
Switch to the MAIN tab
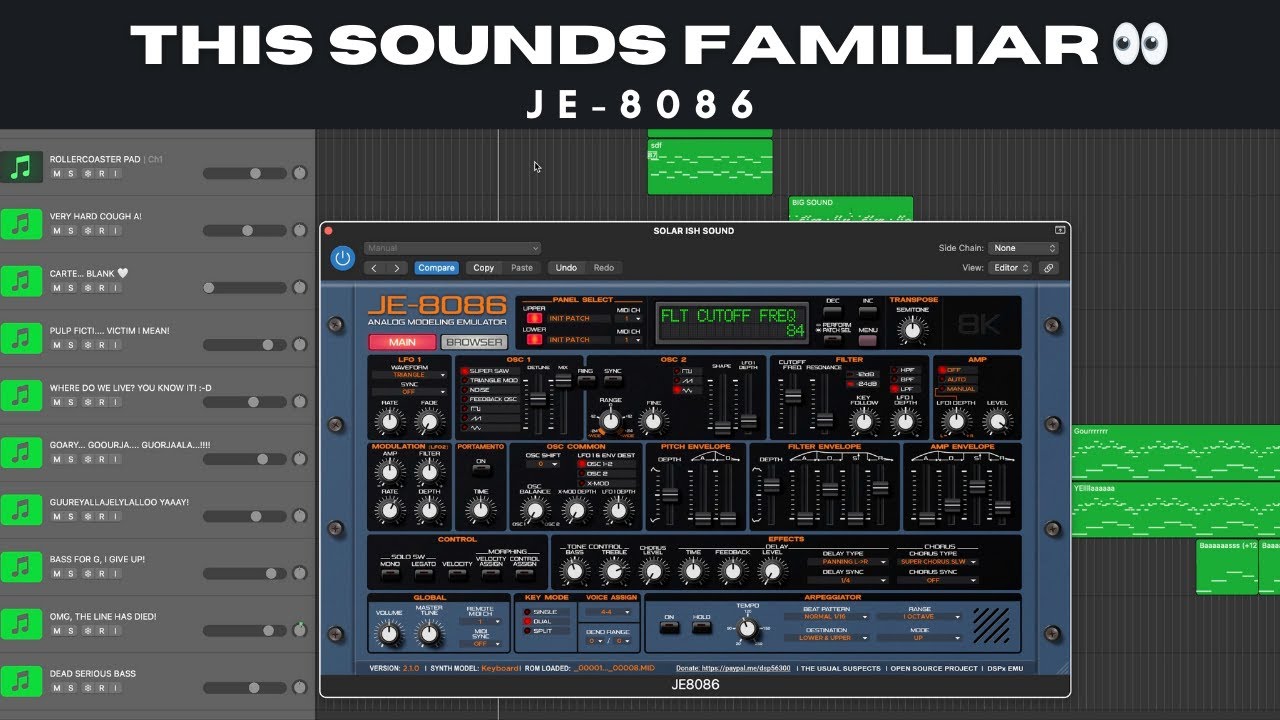pyautogui.click(x=402, y=342)
